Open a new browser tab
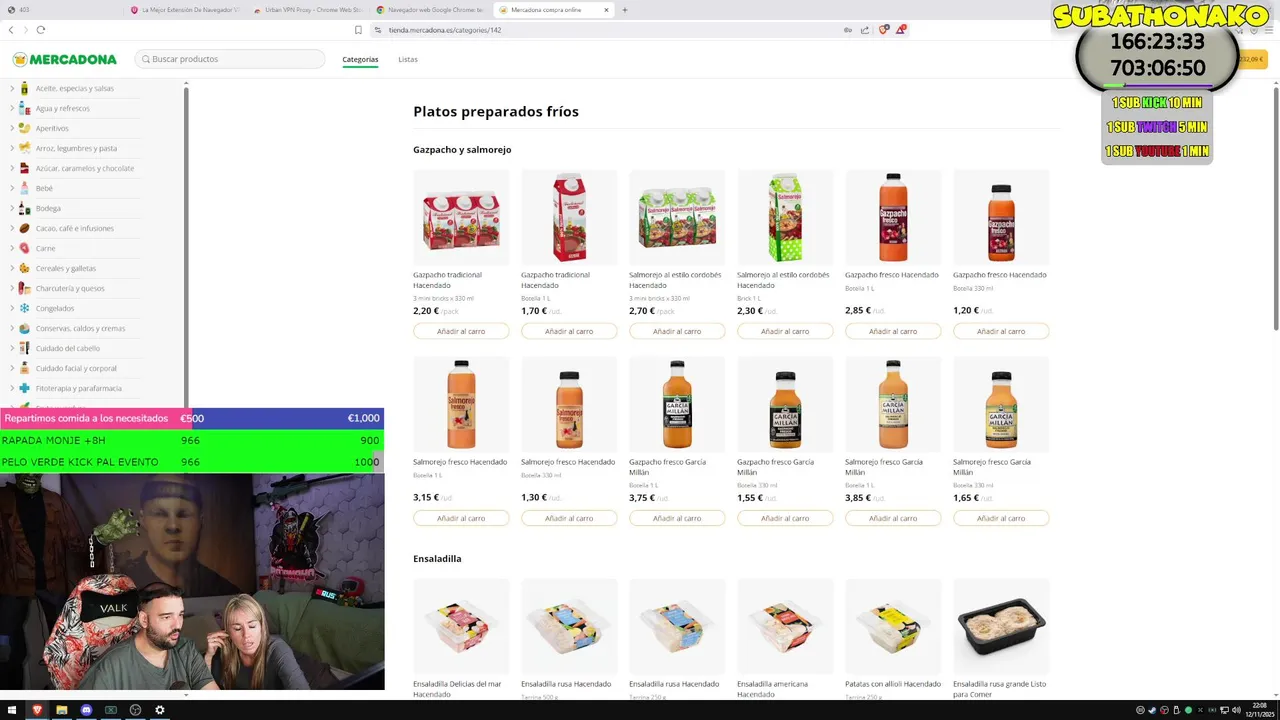Image resolution: width=1280 pixels, height=720 pixels. 625,10
